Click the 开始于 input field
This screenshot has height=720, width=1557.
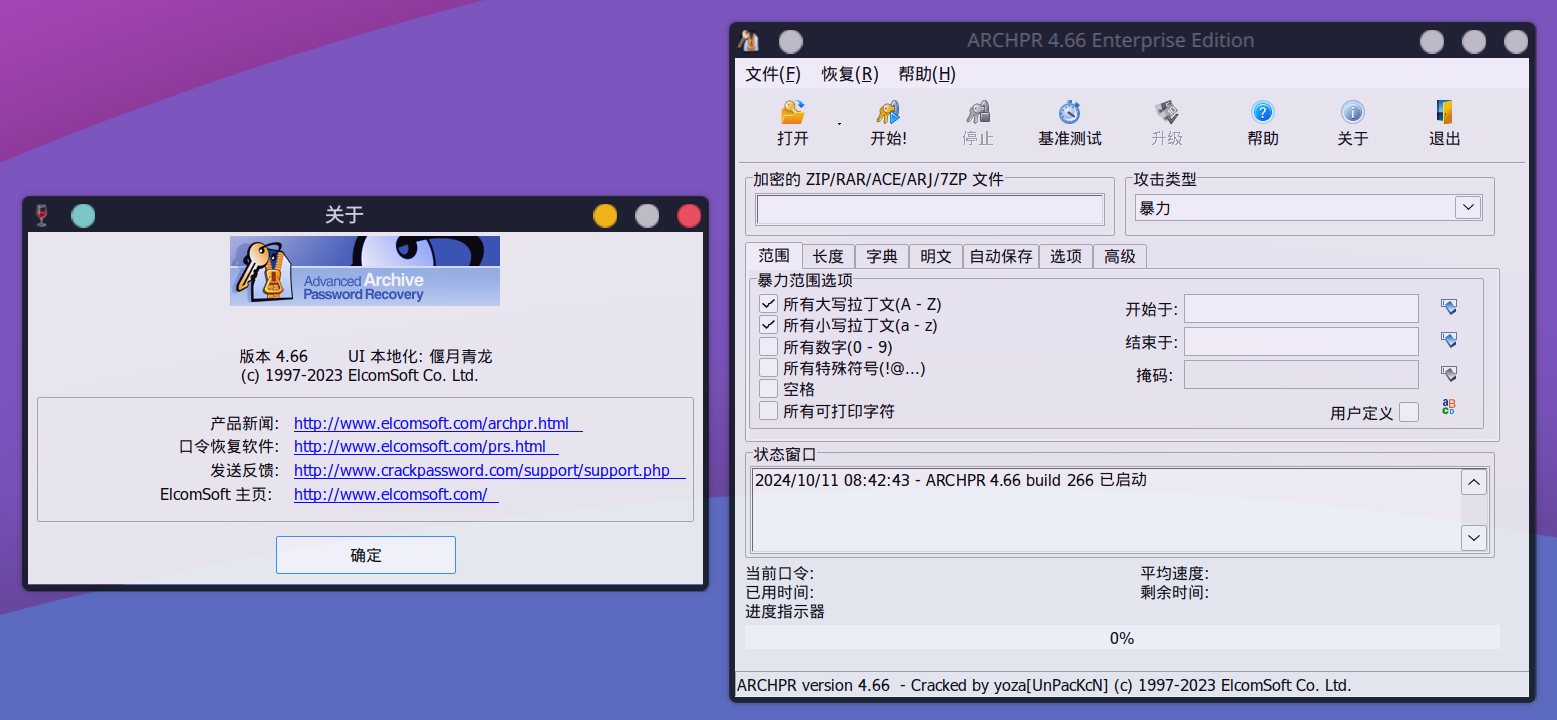[1301, 308]
